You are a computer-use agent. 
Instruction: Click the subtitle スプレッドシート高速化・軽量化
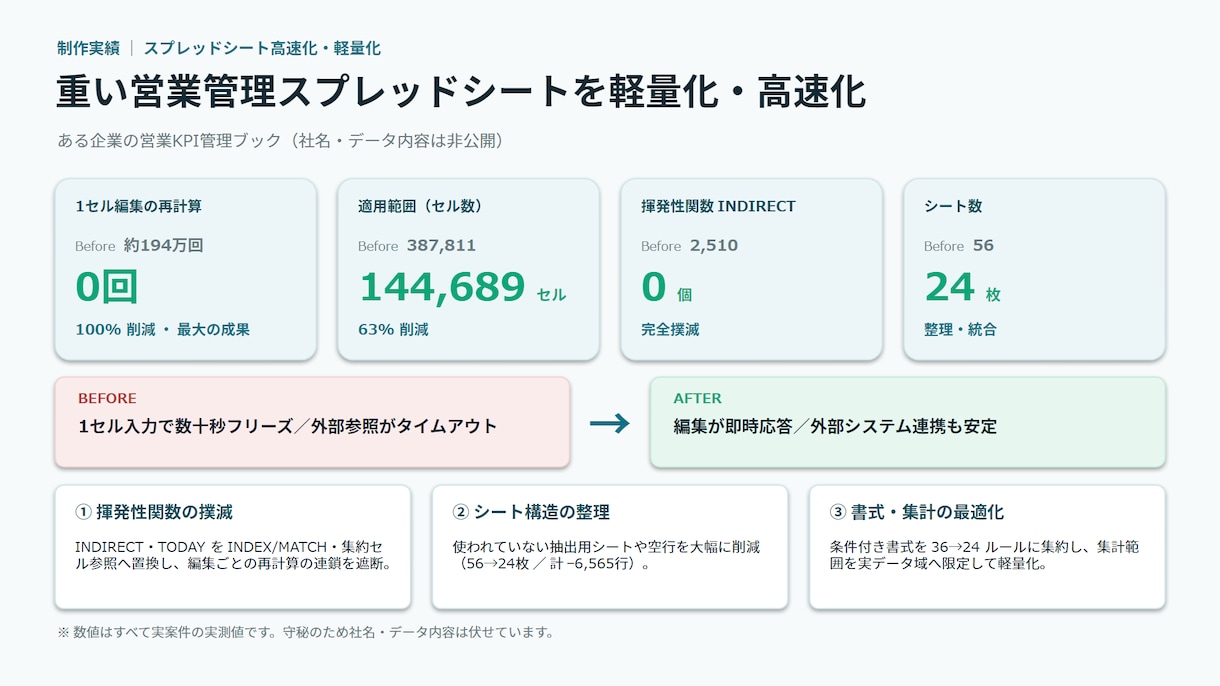pyautogui.click(x=262, y=48)
